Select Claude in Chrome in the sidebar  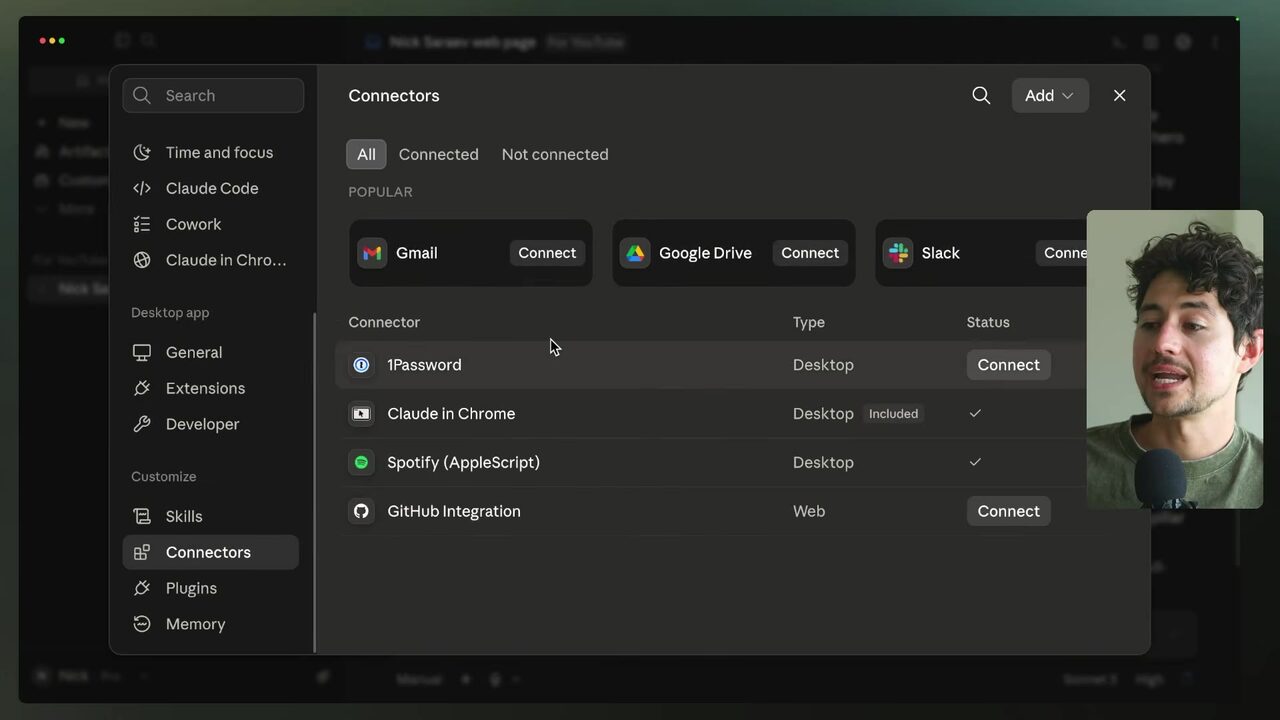(210, 260)
